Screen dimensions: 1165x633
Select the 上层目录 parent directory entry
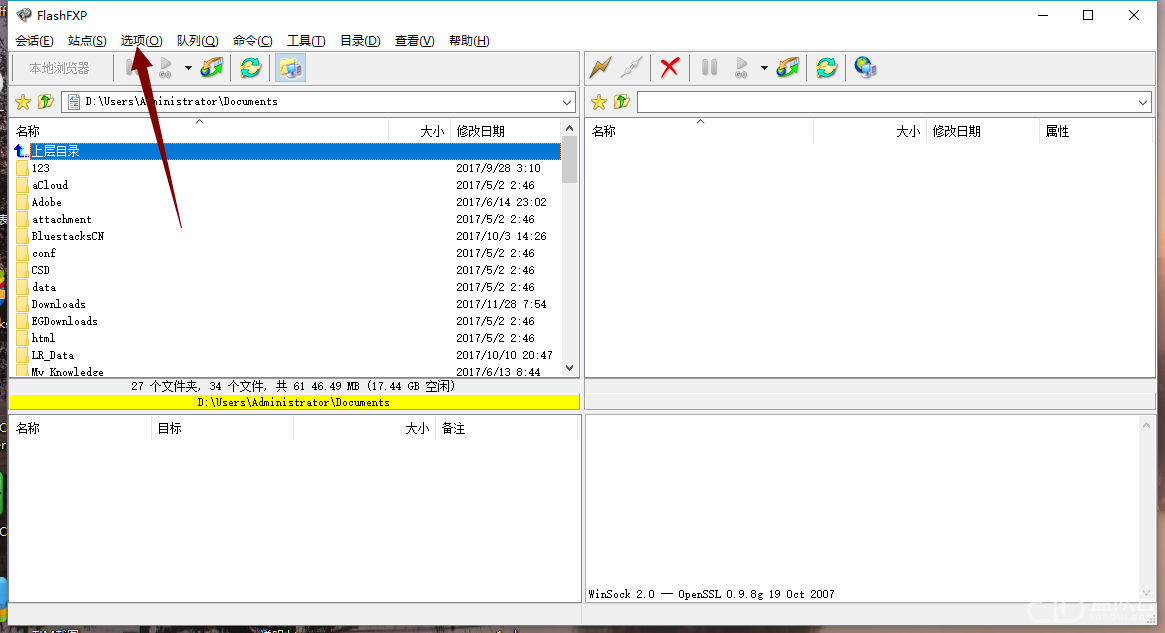coord(55,151)
